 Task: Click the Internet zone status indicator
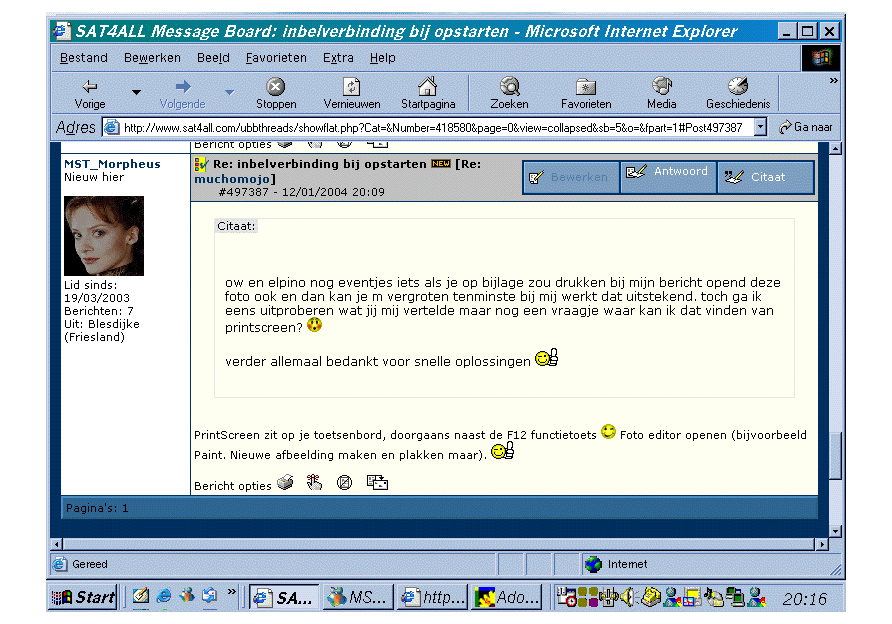click(617, 564)
